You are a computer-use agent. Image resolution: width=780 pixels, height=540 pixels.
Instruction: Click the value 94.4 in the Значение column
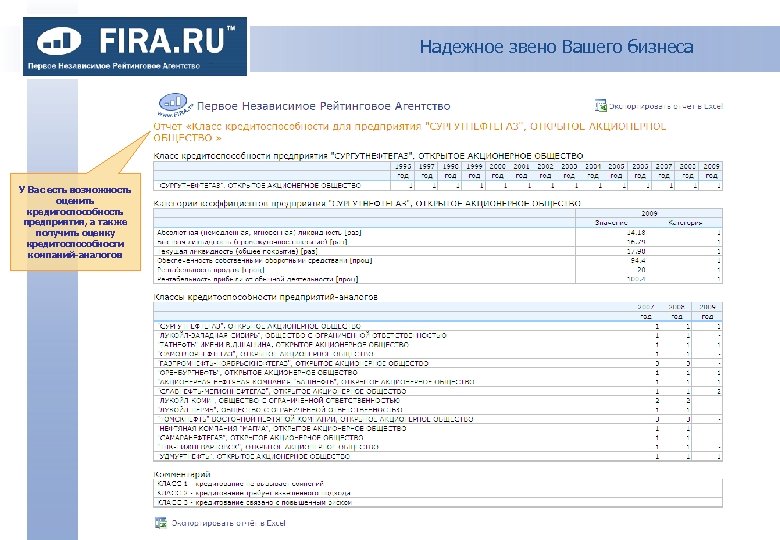[638, 261]
